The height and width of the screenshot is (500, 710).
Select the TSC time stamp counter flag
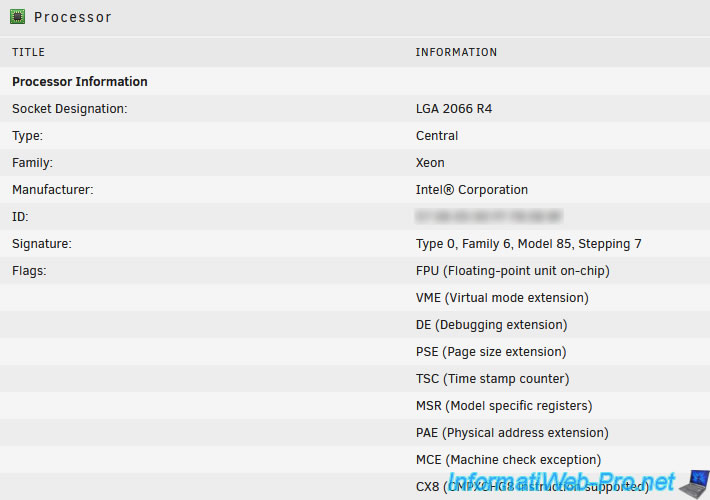492,379
